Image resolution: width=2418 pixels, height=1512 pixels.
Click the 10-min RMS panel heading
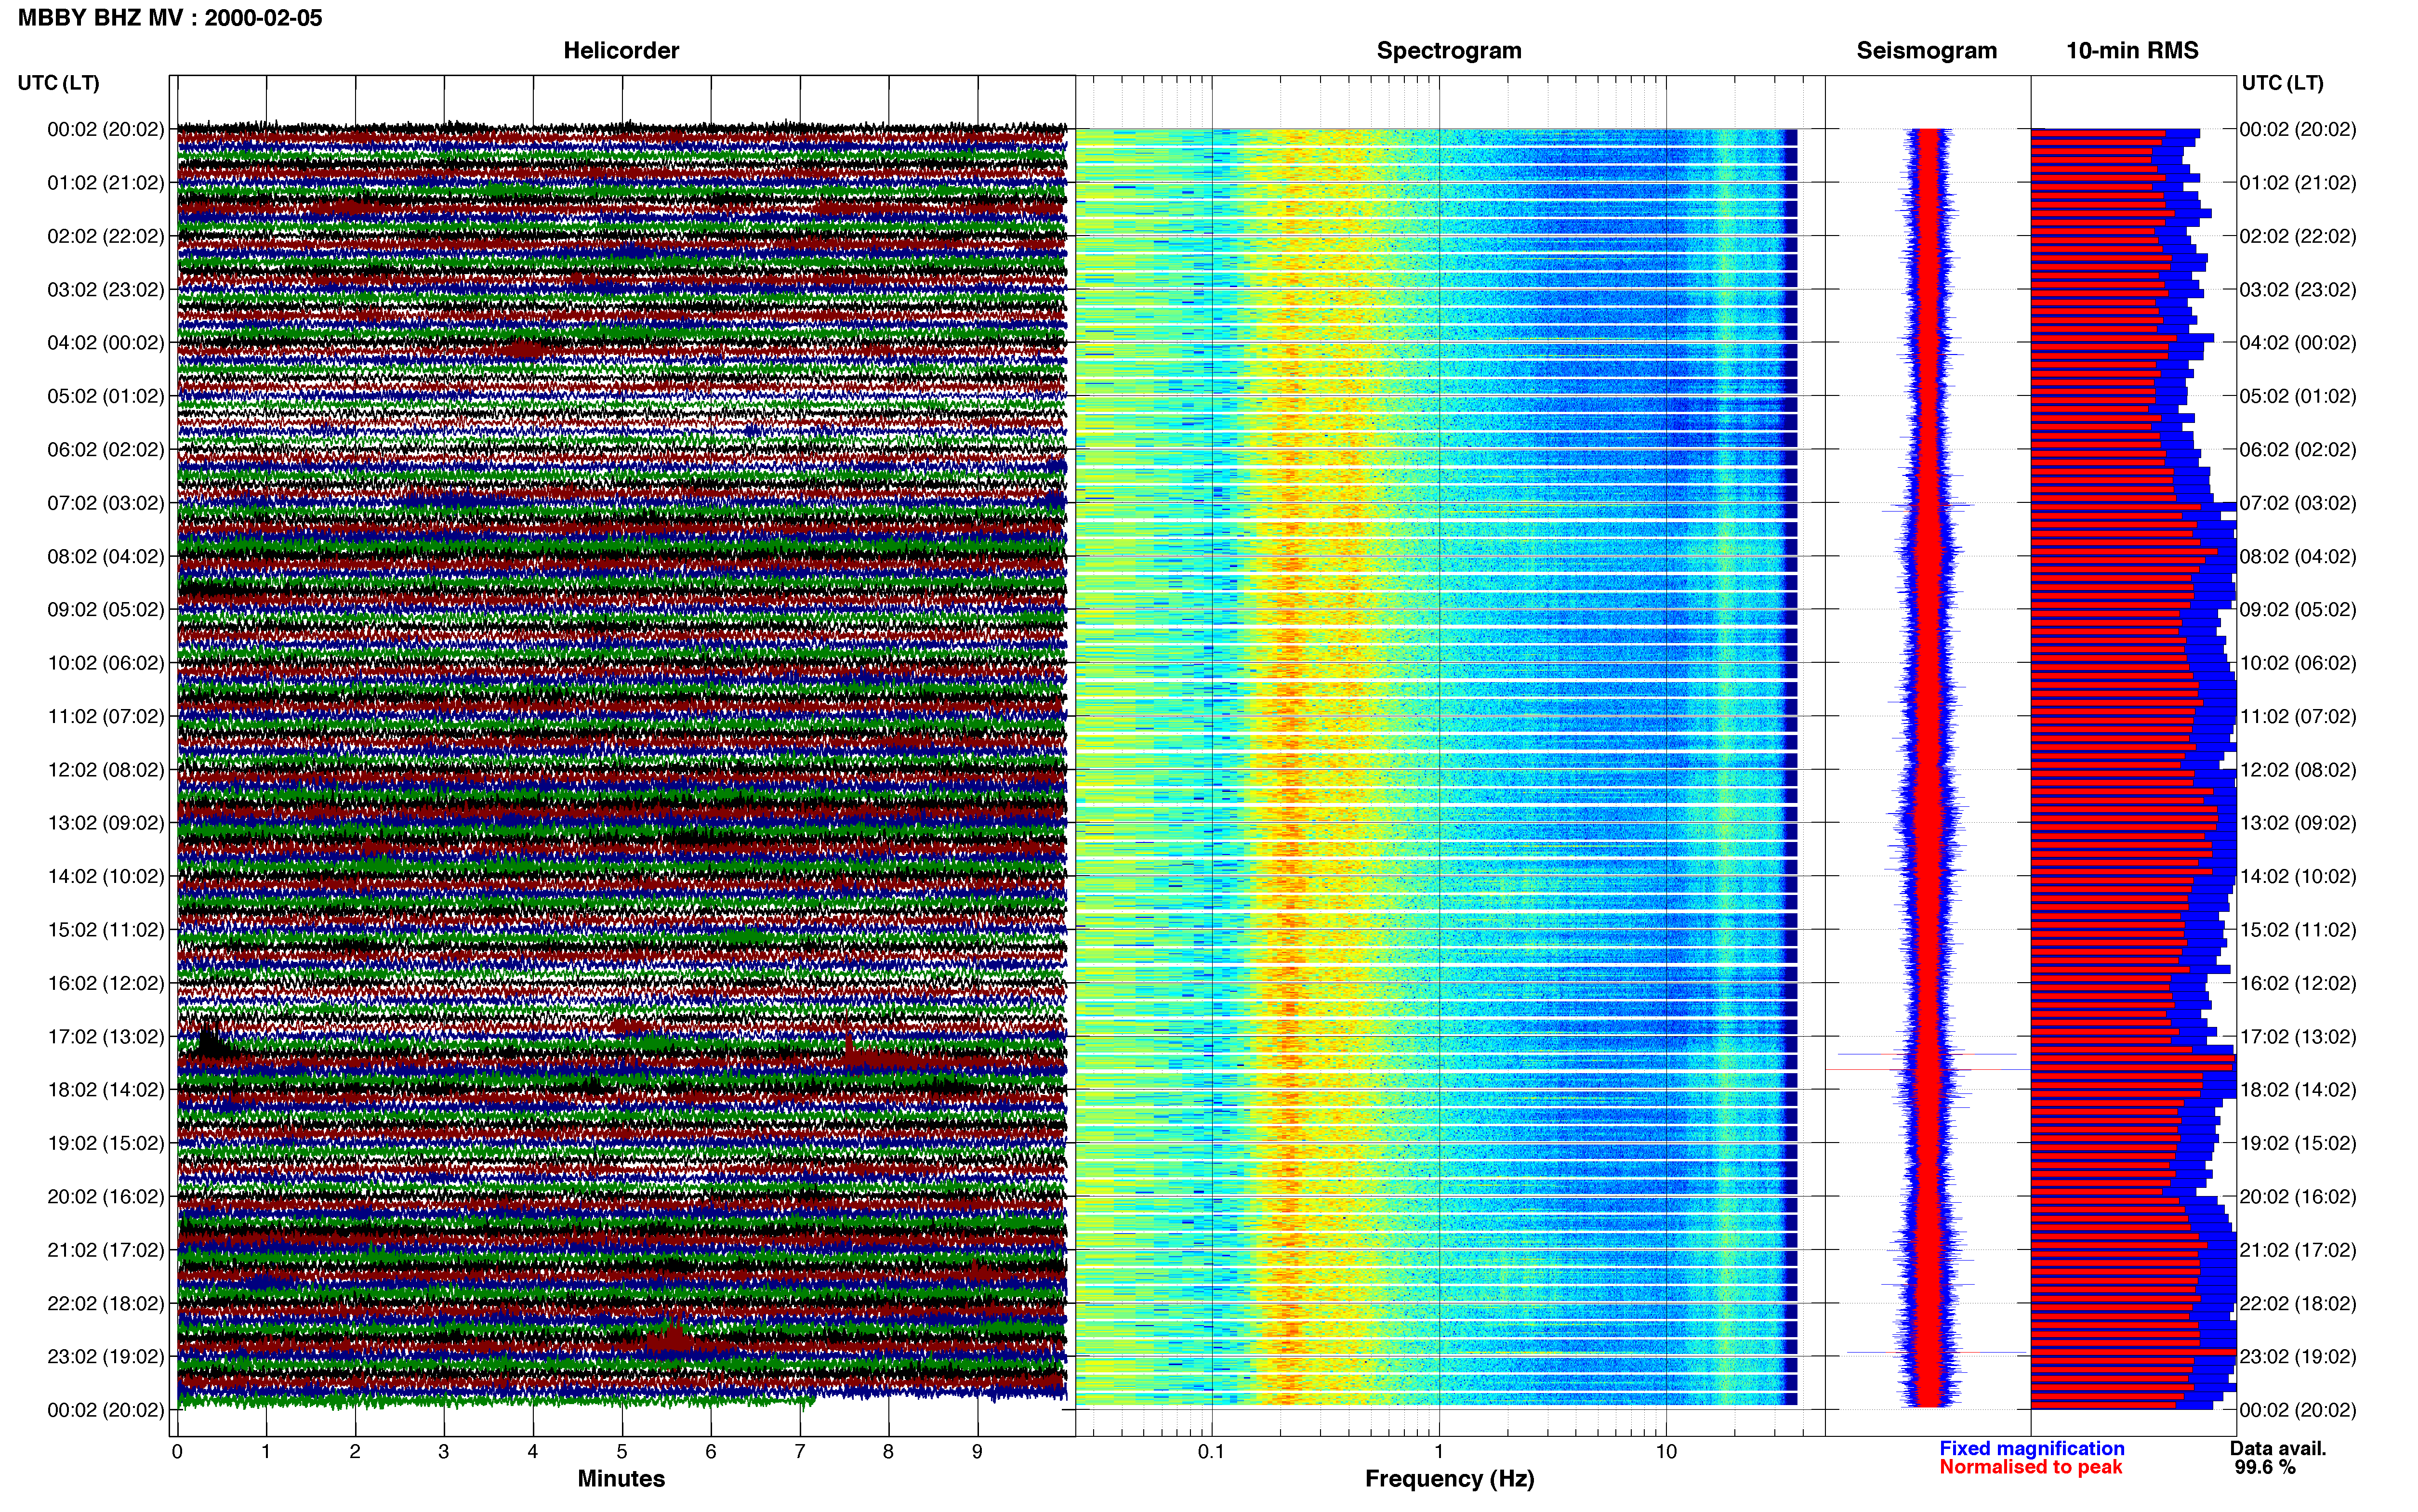[x=2132, y=51]
